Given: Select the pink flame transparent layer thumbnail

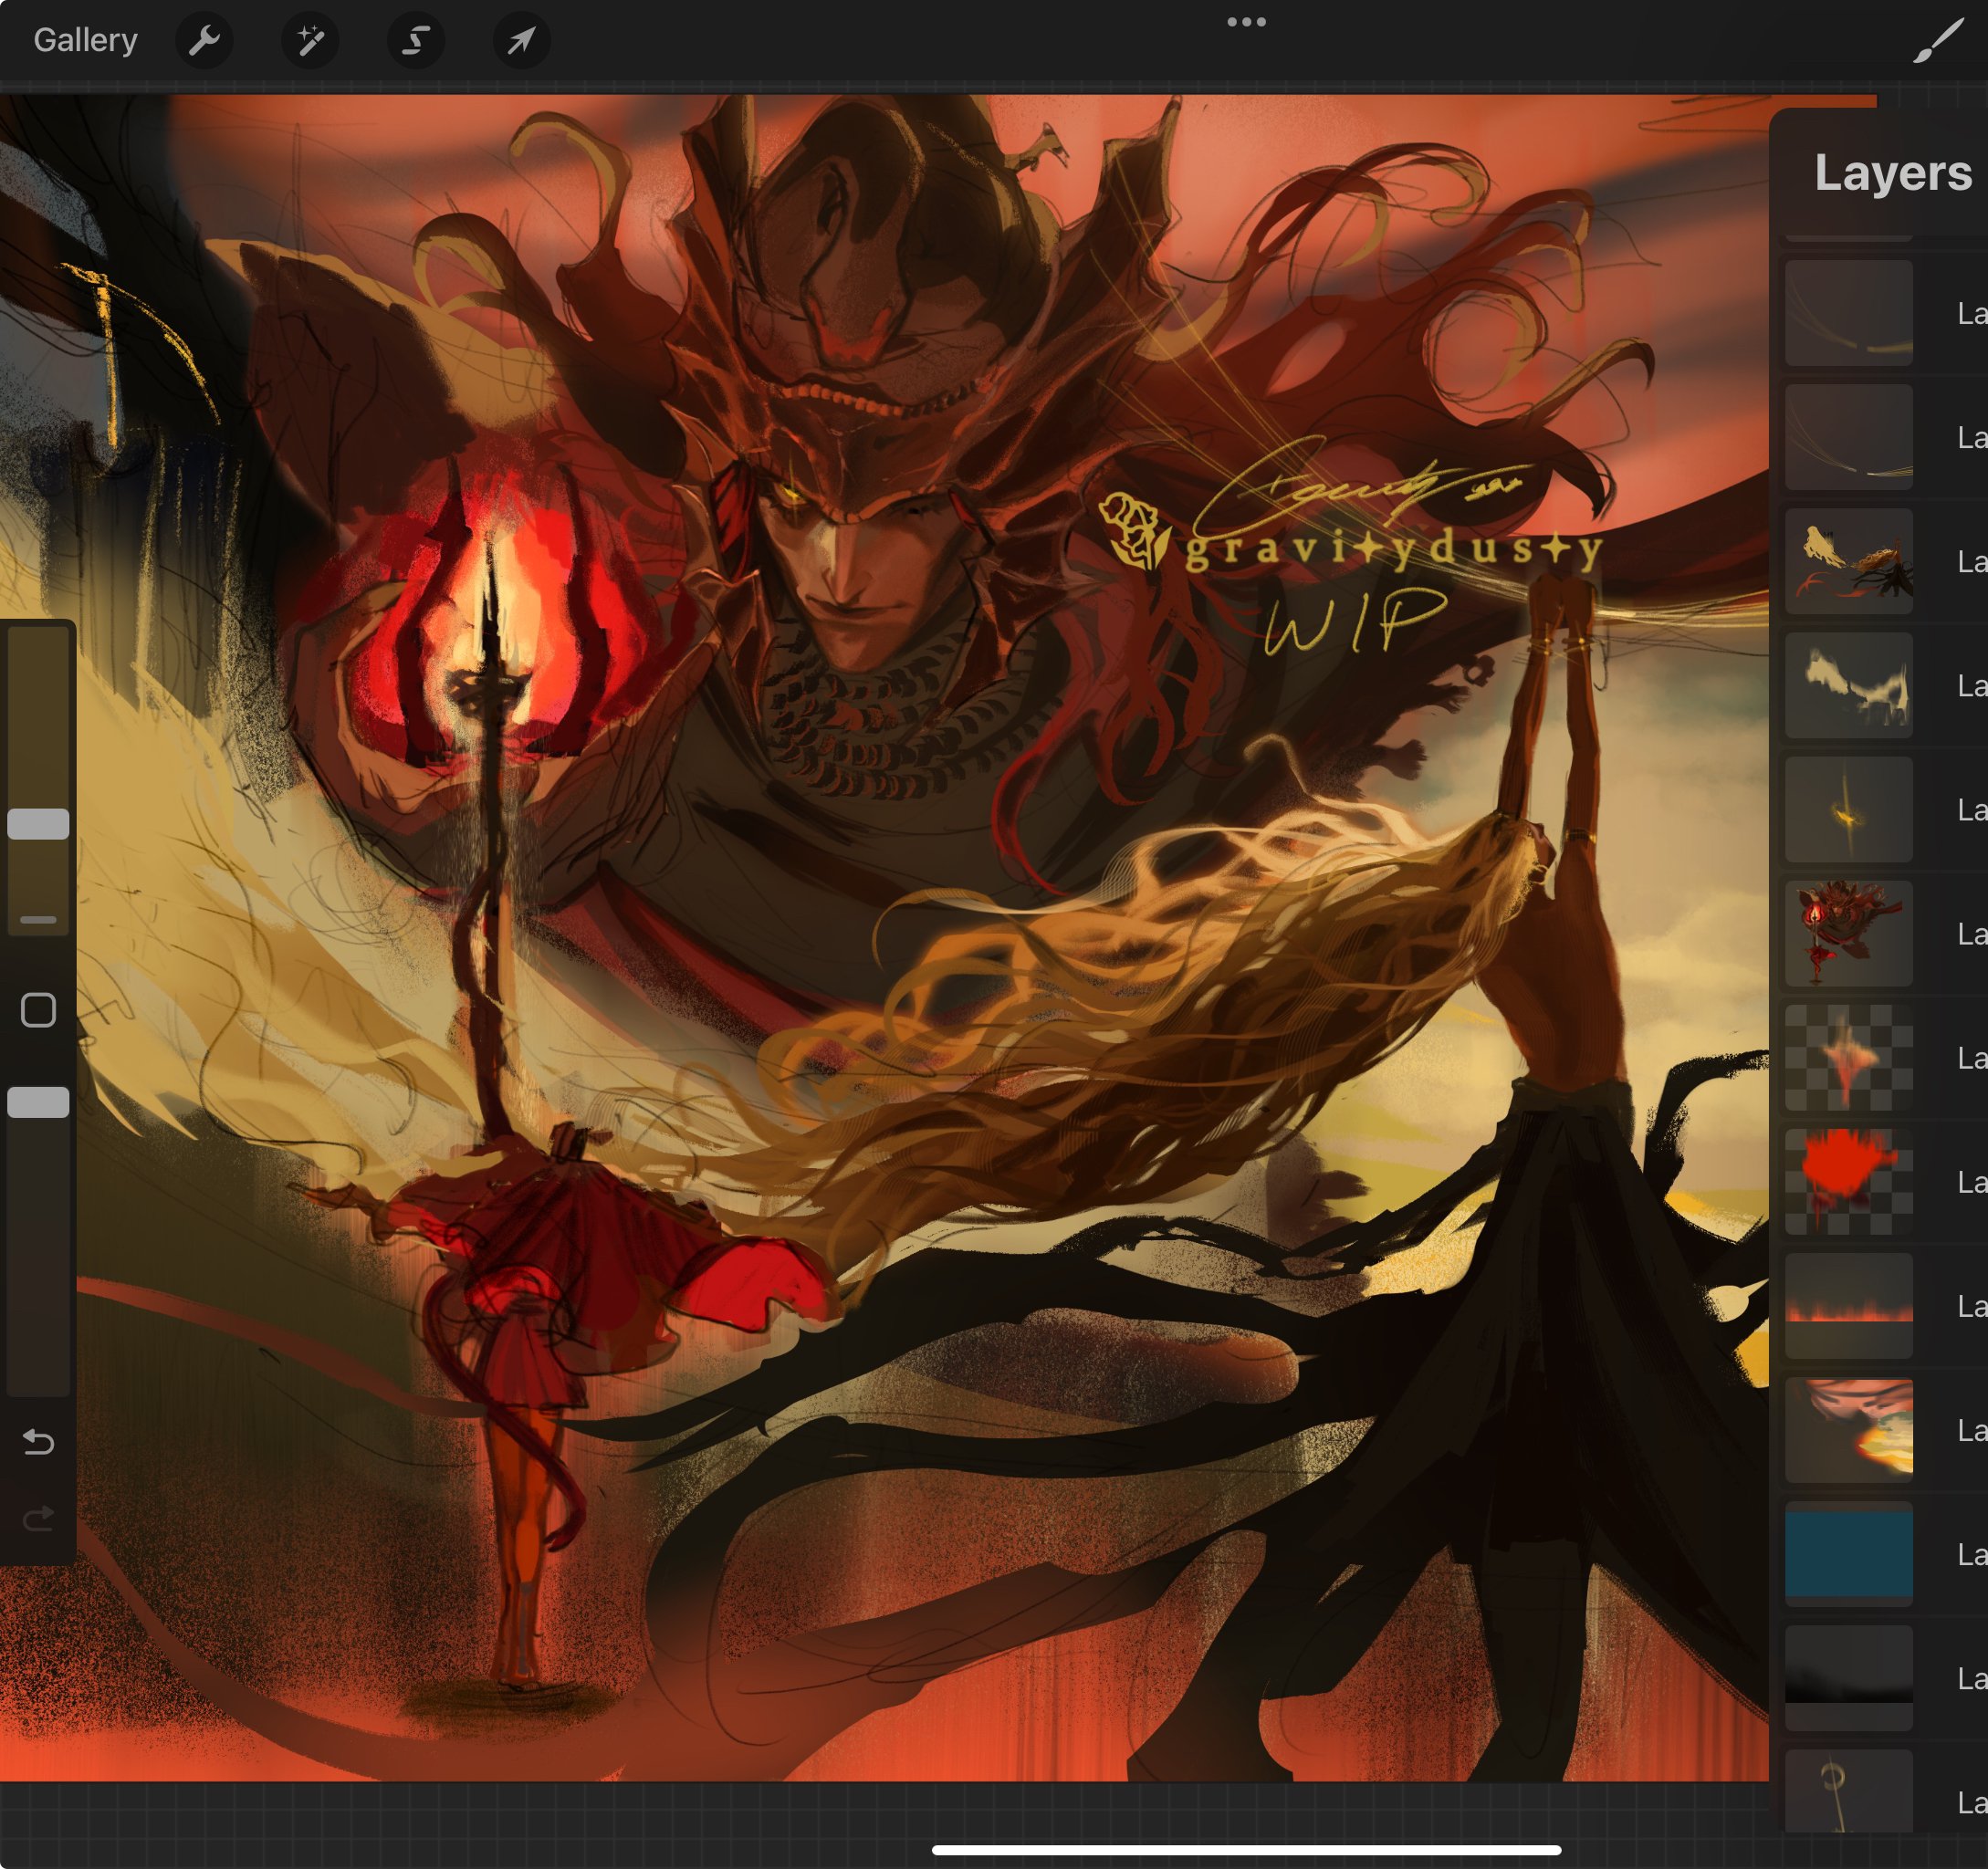Looking at the screenshot, I should click(1848, 1057).
